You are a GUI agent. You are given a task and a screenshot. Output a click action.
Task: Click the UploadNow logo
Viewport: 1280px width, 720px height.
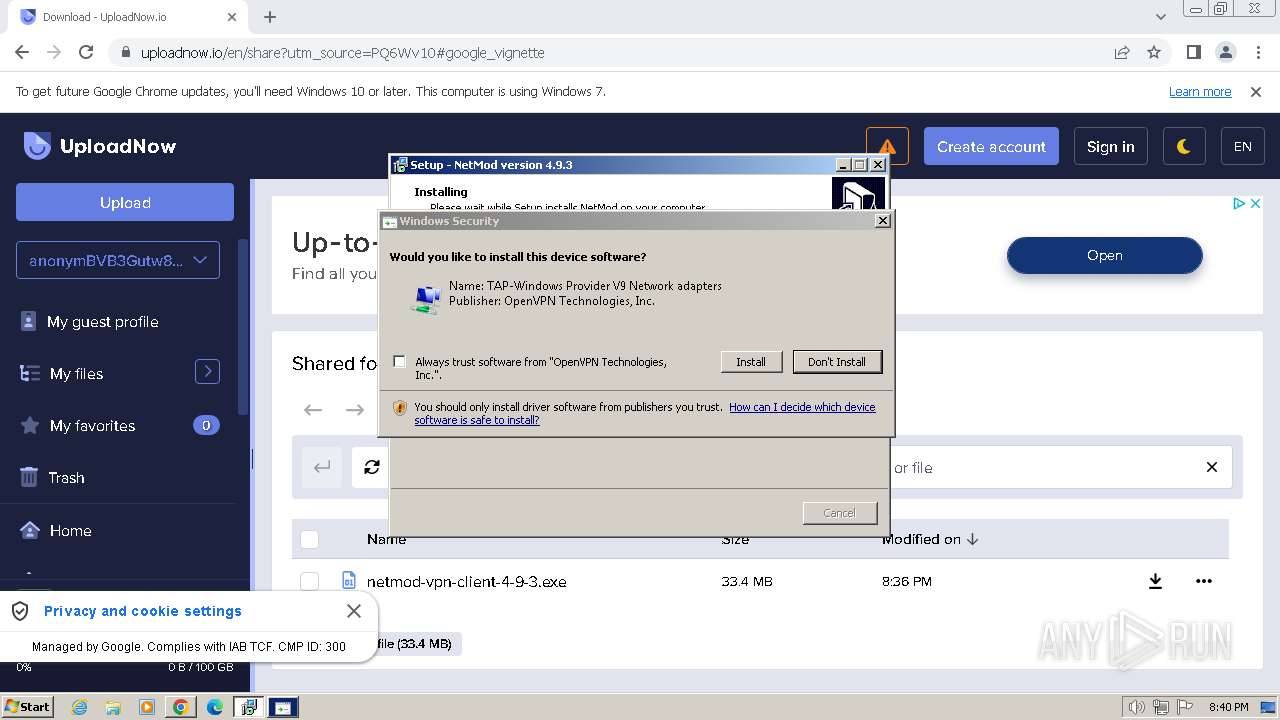[x=100, y=146]
